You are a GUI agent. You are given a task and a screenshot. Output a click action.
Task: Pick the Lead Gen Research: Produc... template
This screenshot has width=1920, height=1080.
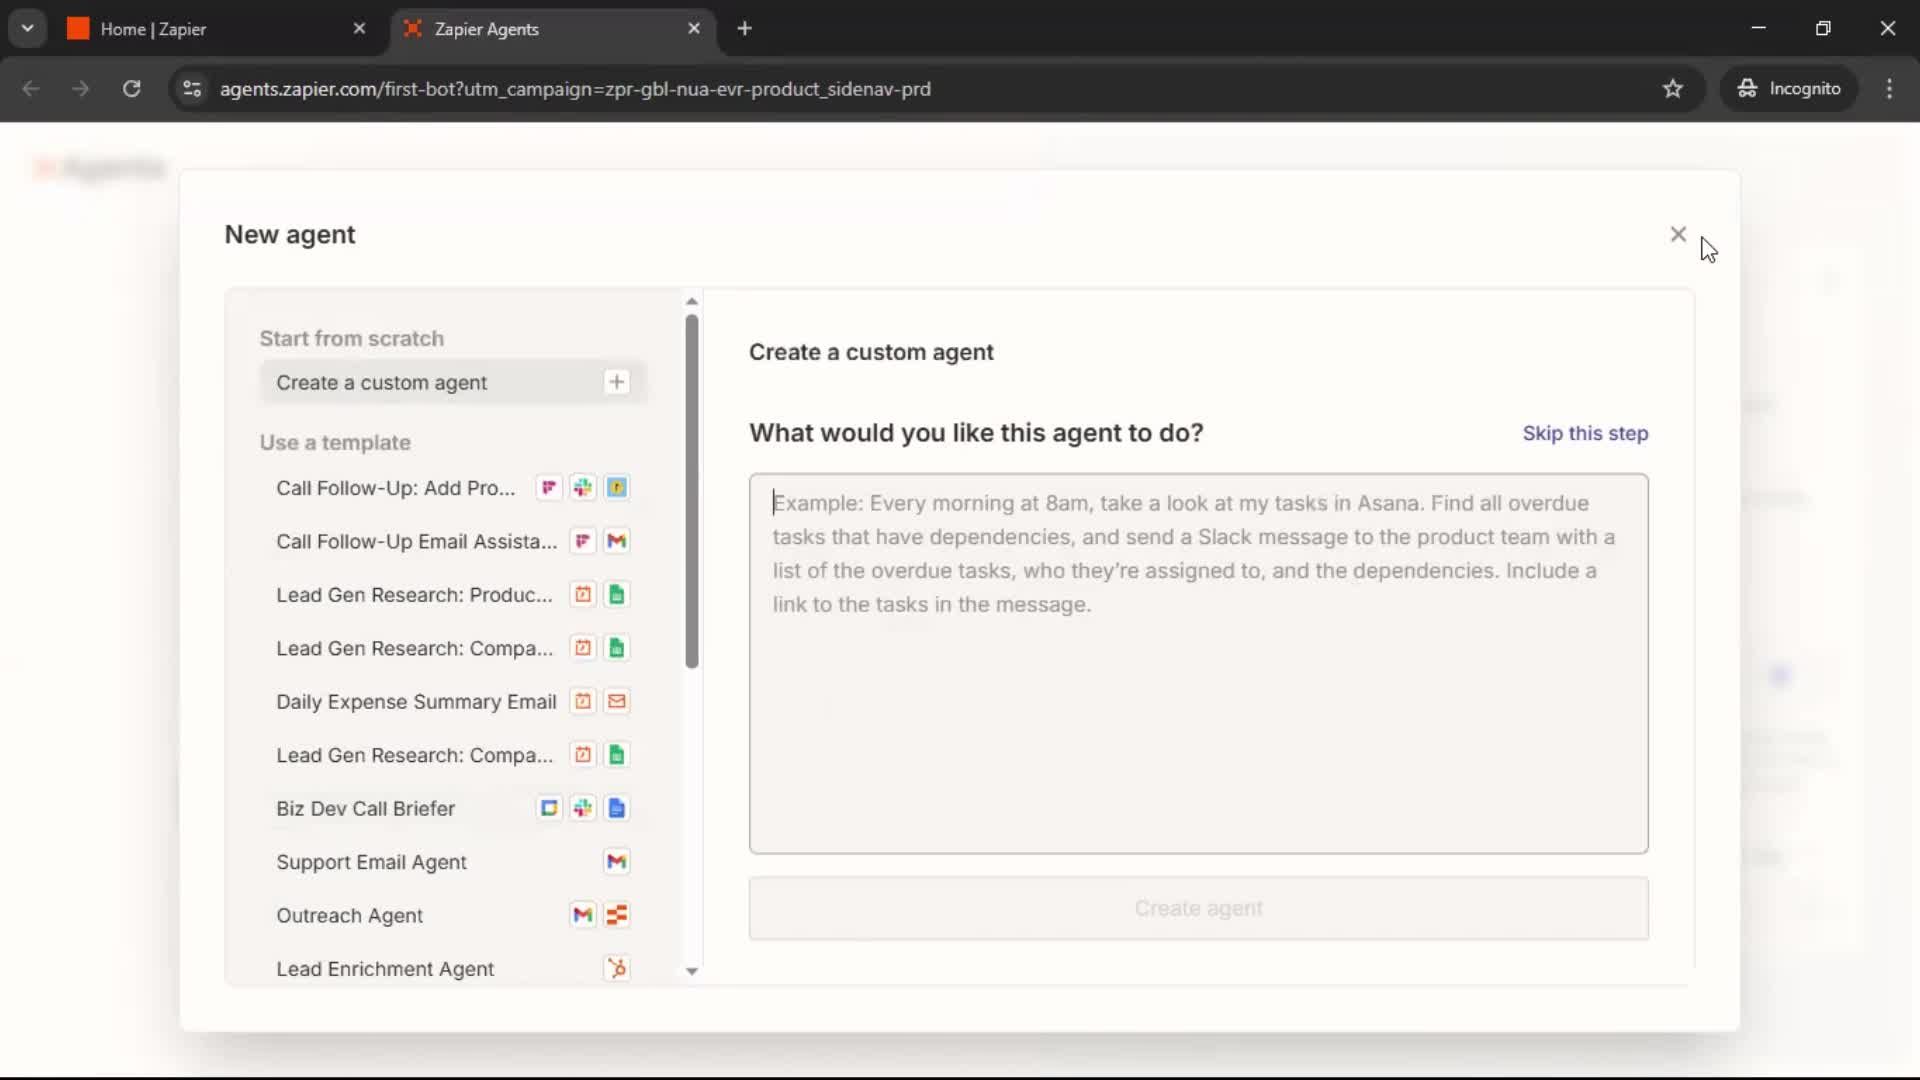tap(453, 594)
